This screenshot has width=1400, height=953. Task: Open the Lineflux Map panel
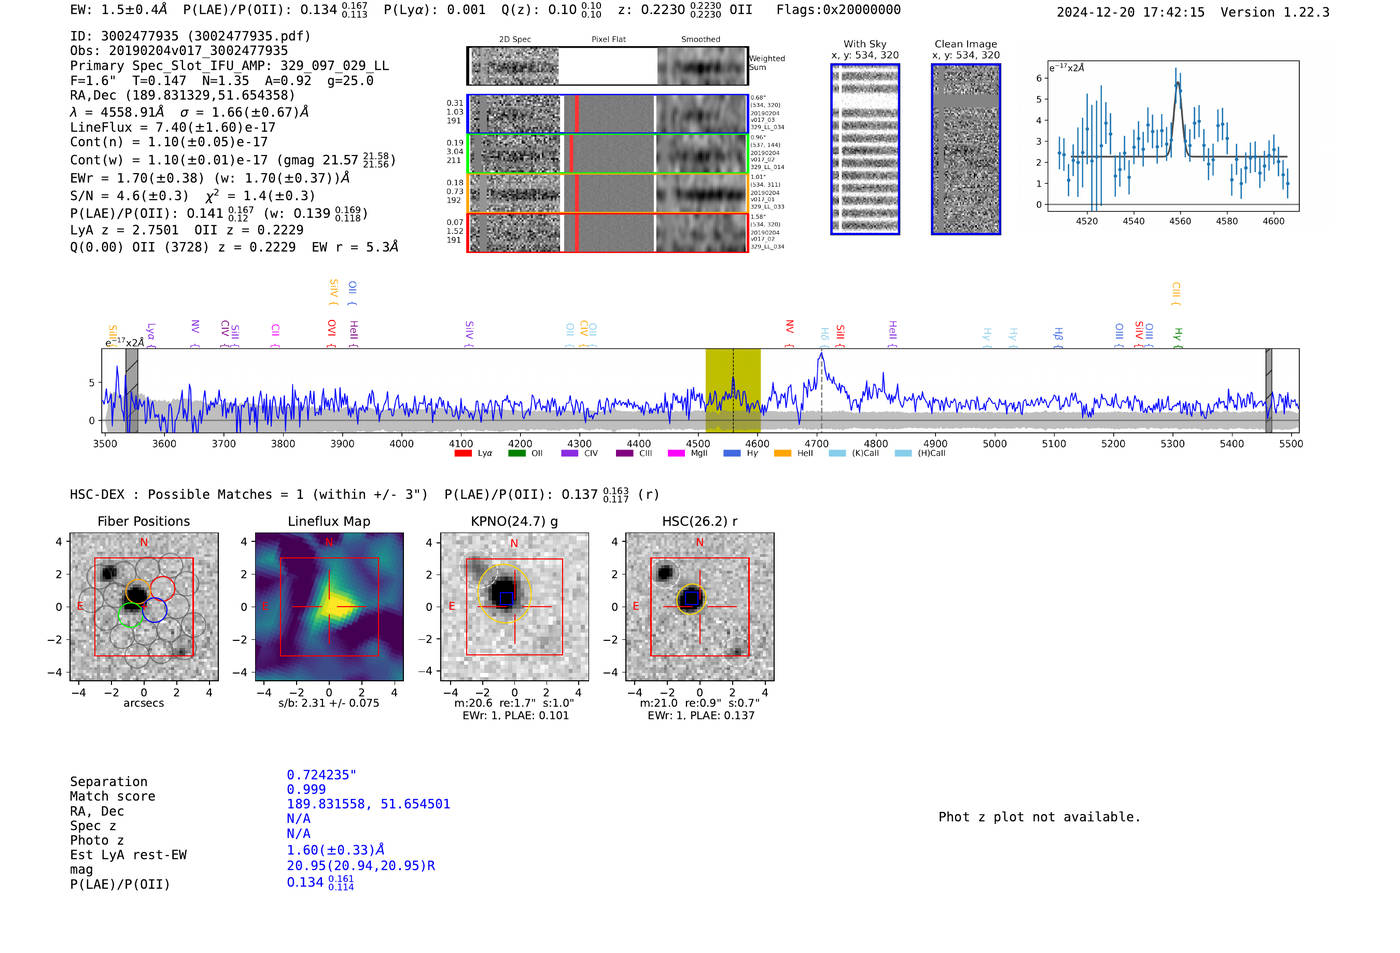click(329, 606)
